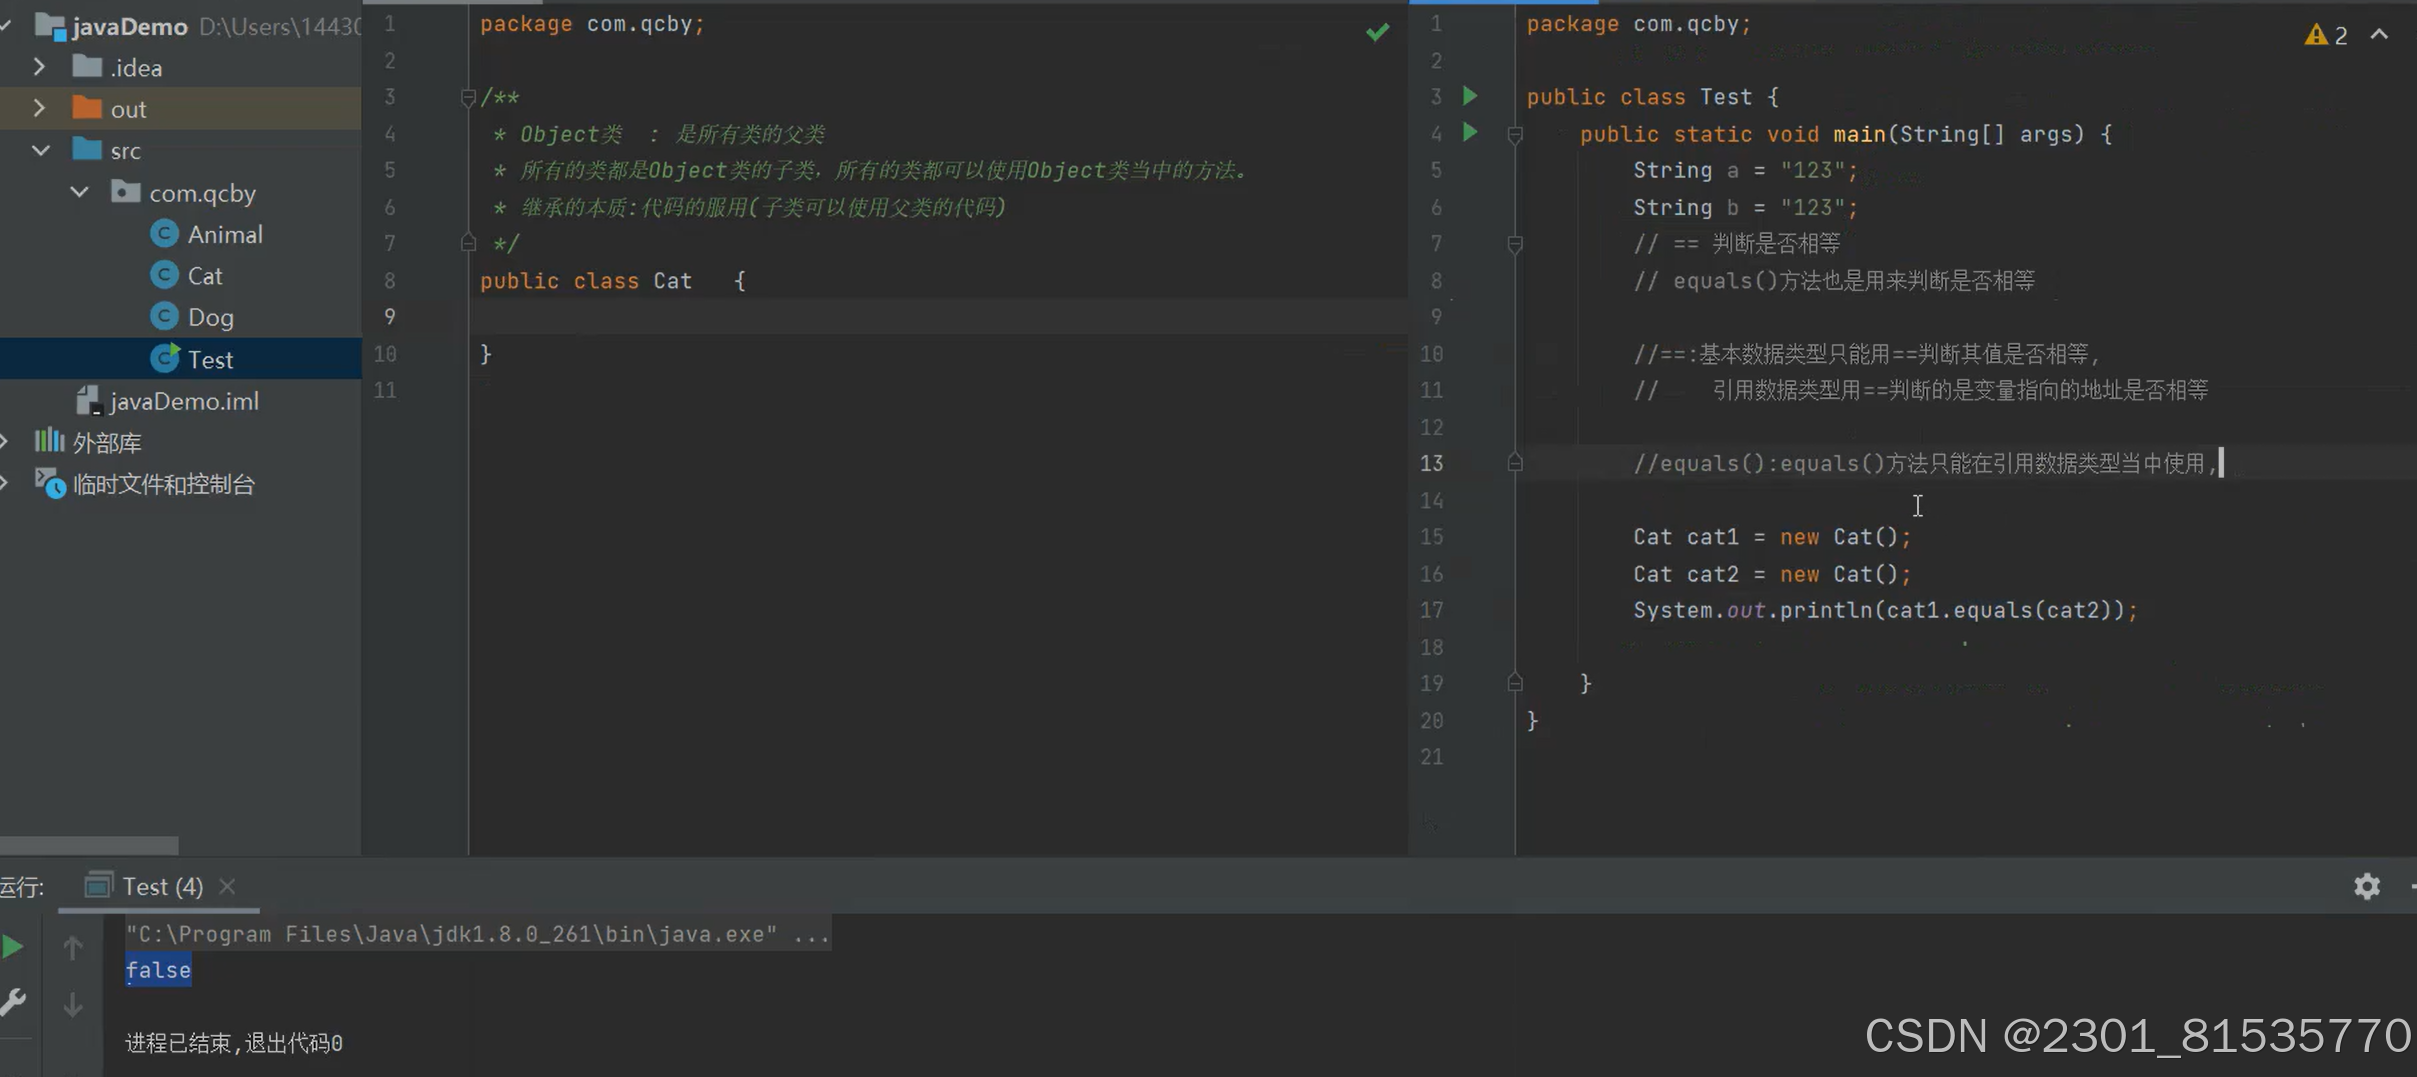Click the fold arrow on the Javadoc comment

coord(469,97)
